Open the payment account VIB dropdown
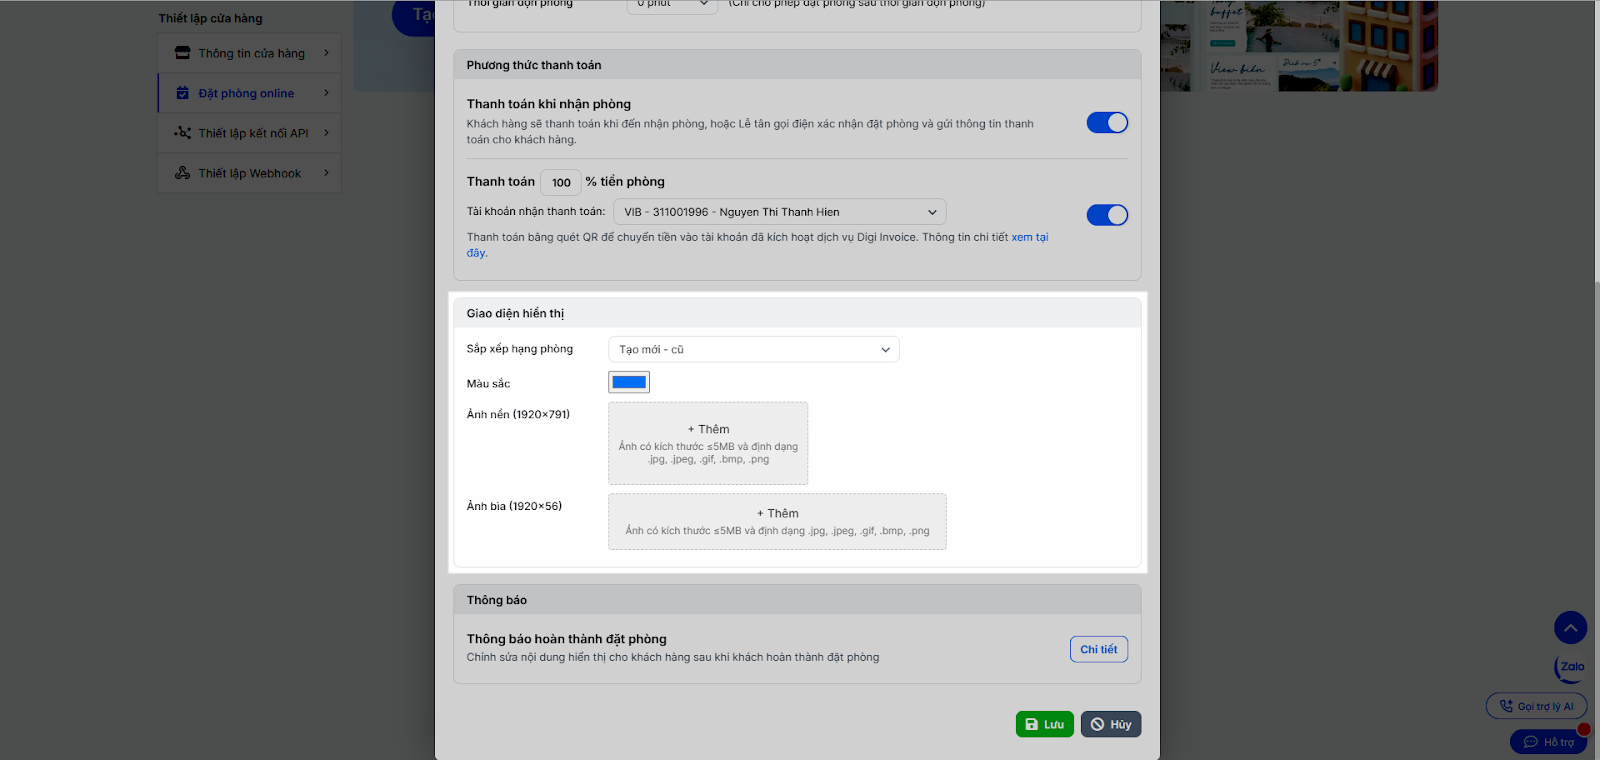 tap(779, 212)
